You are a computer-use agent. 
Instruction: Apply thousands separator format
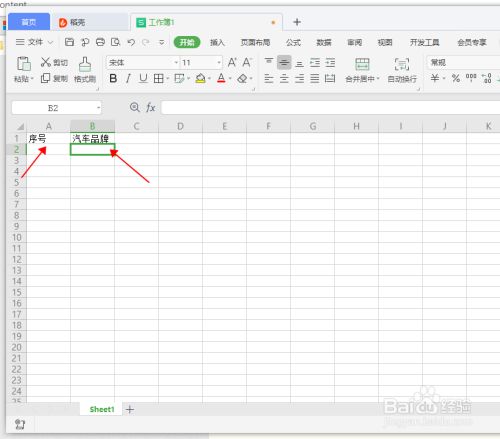point(471,78)
